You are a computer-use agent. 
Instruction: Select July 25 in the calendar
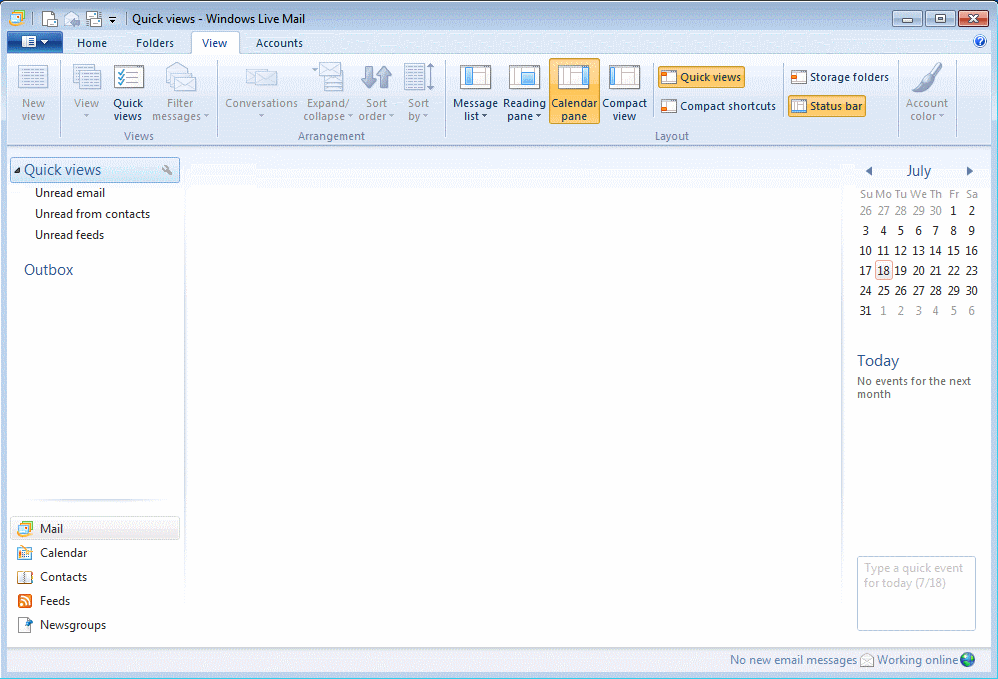[883, 291]
